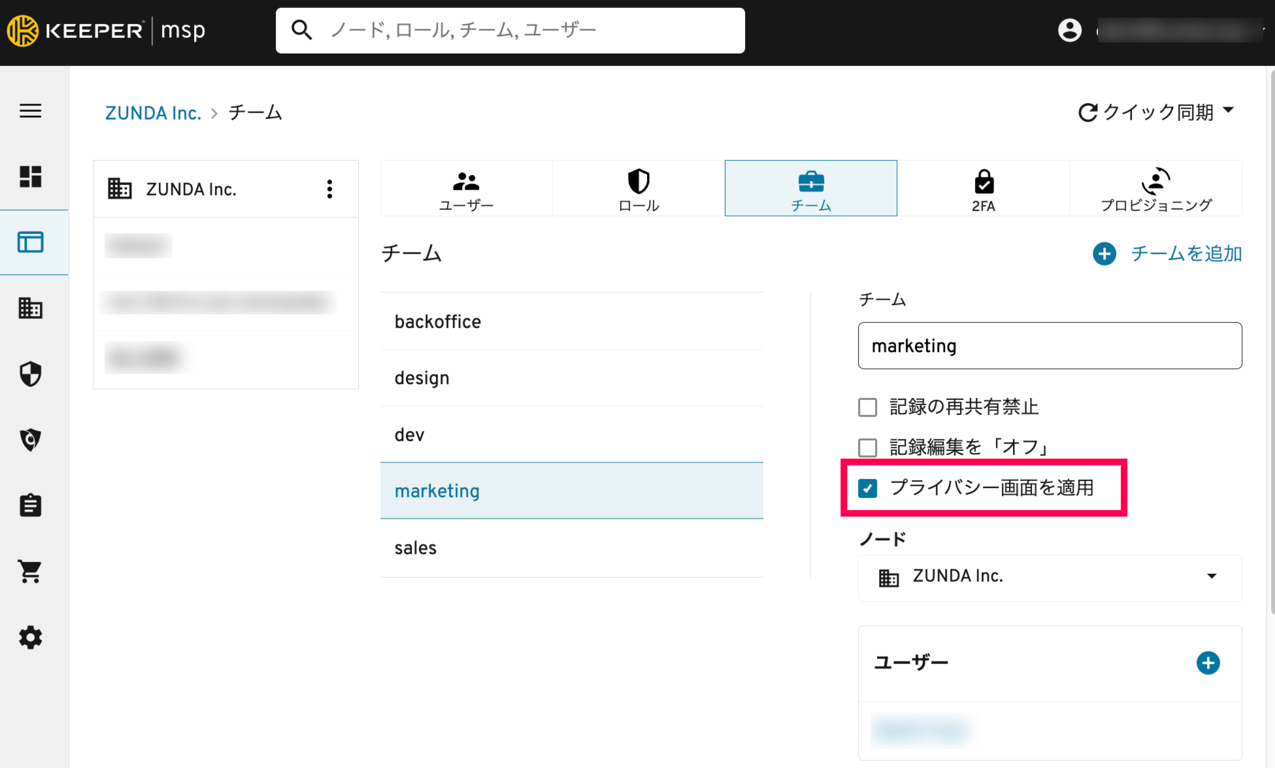Click the shopping cart icon in the sidebar
This screenshot has width=1275, height=768.
[31, 571]
